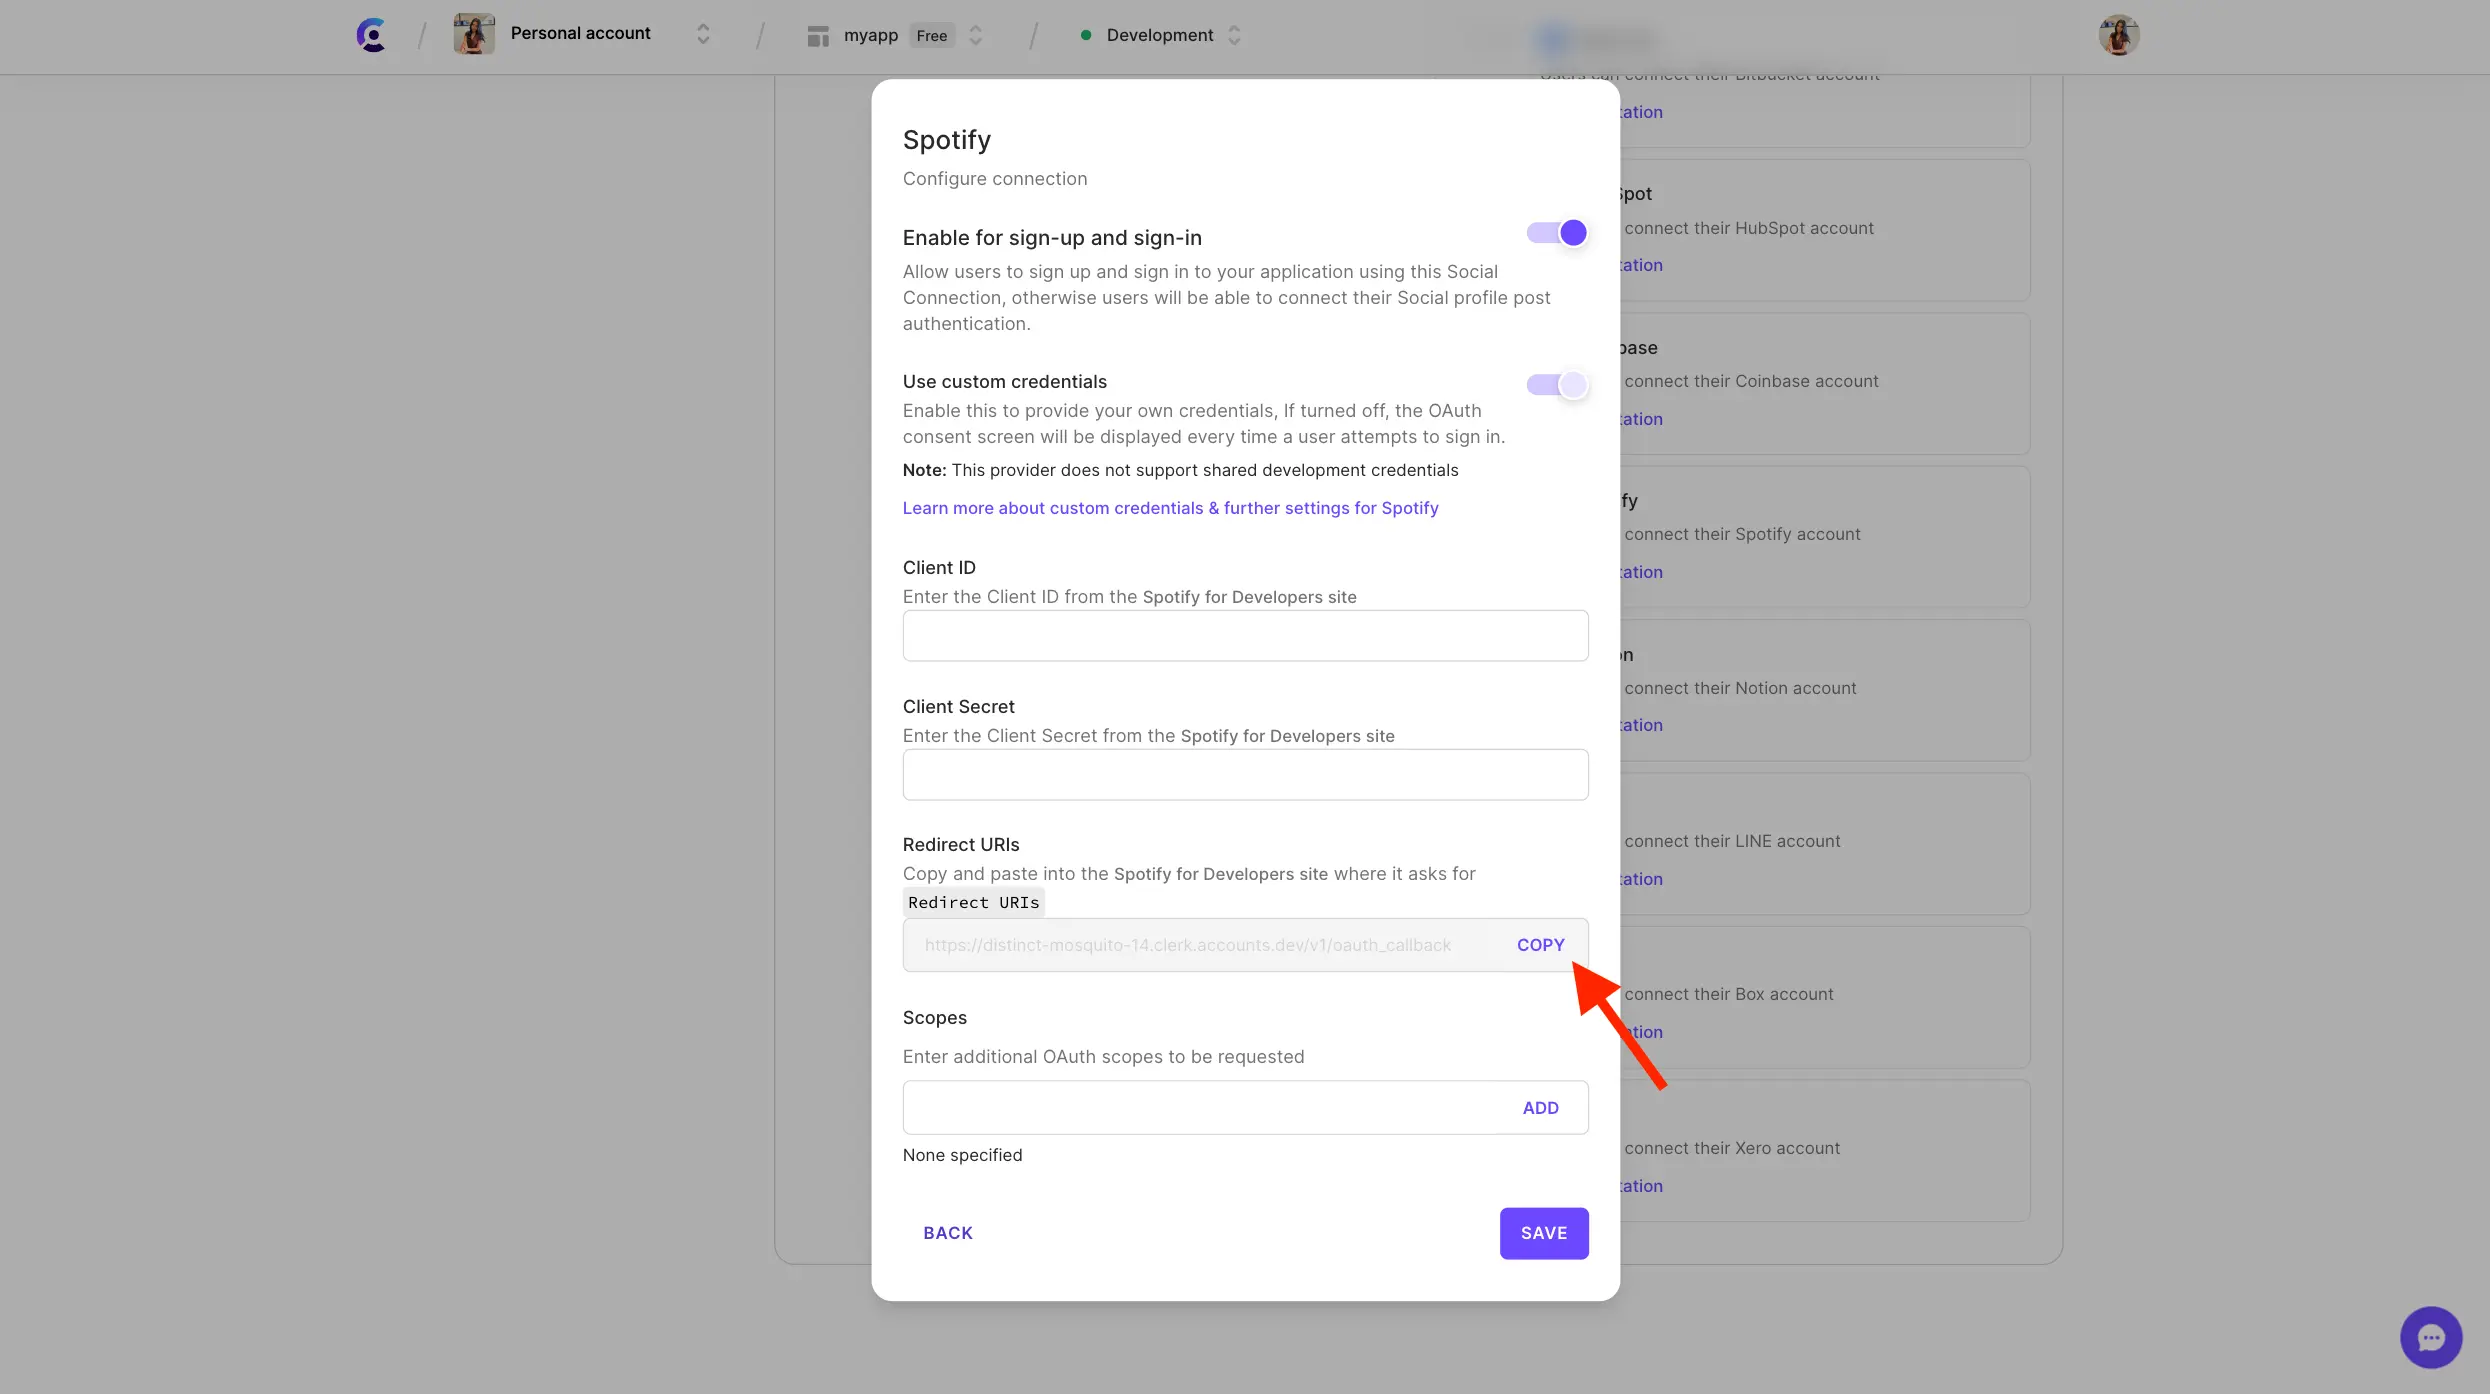Click Learn more about custom credentials link
The height and width of the screenshot is (1394, 2490).
click(x=1170, y=506)
